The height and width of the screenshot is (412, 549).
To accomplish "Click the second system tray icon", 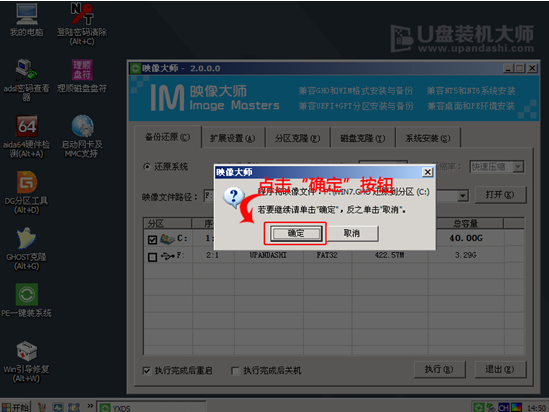I will pos(491,407).
